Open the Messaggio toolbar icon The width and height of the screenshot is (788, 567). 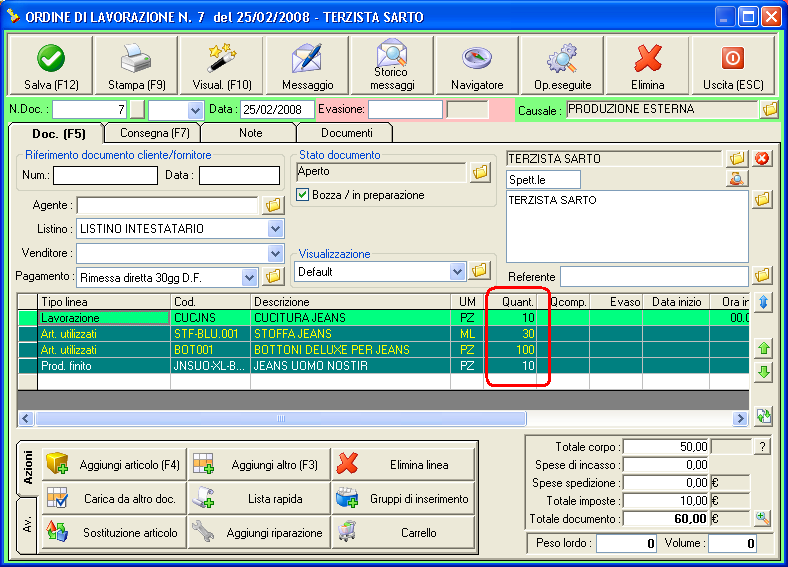pyautogui.click(x=307, y=66)
